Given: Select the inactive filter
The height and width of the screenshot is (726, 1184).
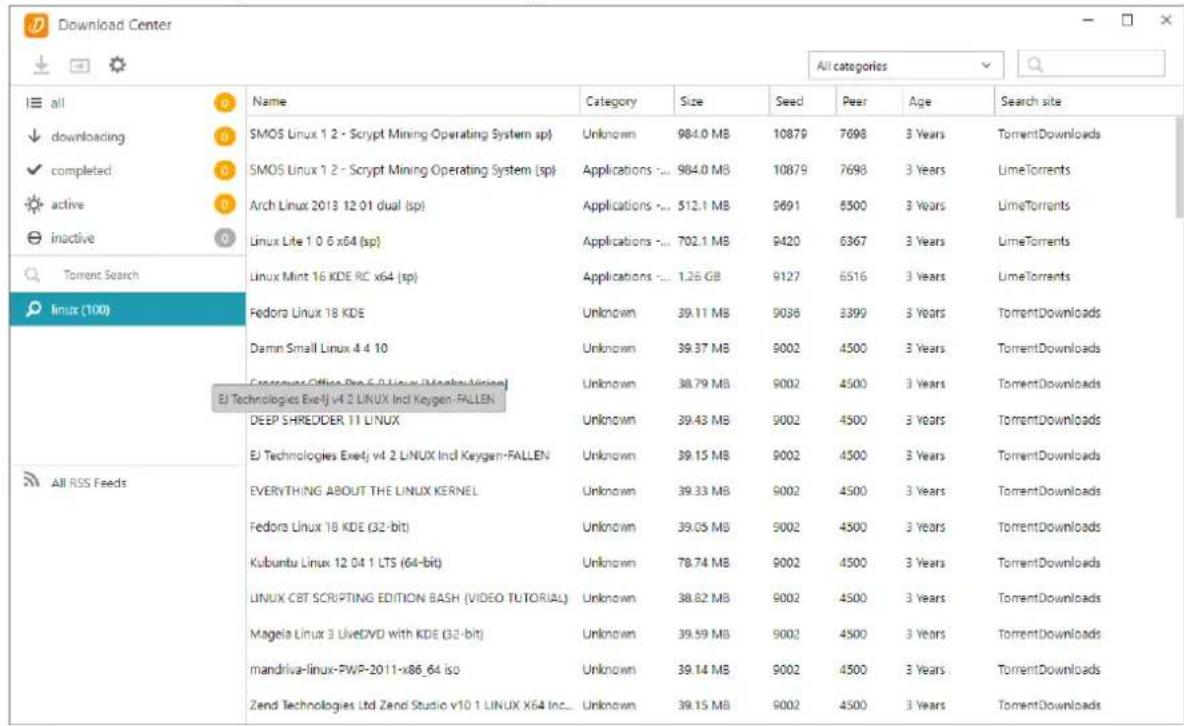Looking at the screenshot, I should click(127, 238).
